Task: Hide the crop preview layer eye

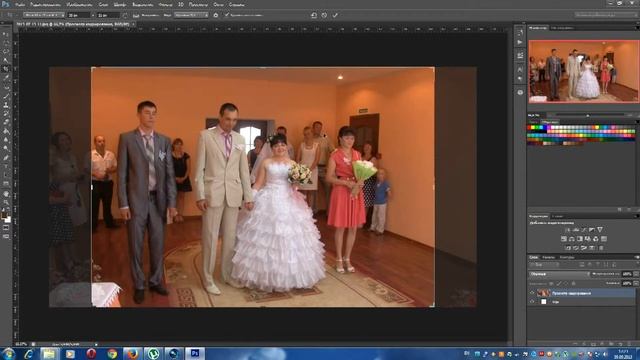Action: point(532,293)
